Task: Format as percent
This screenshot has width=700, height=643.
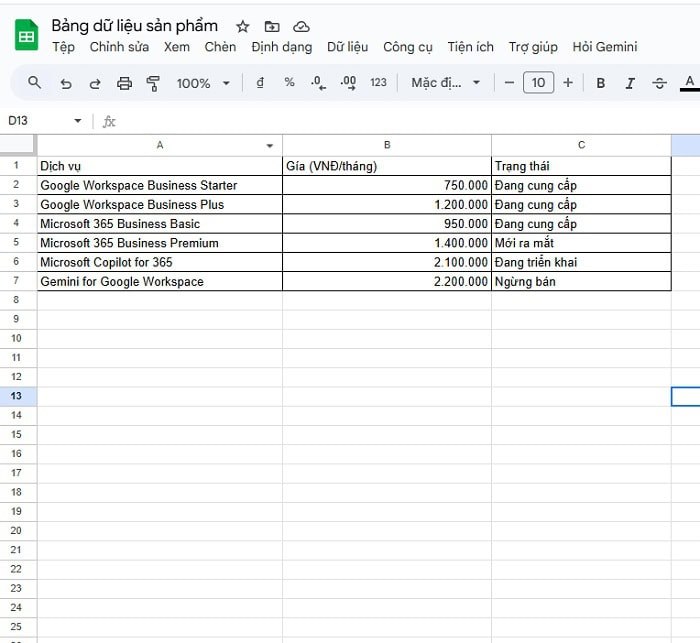Action: pyautogui.click(x=289, y=82)
